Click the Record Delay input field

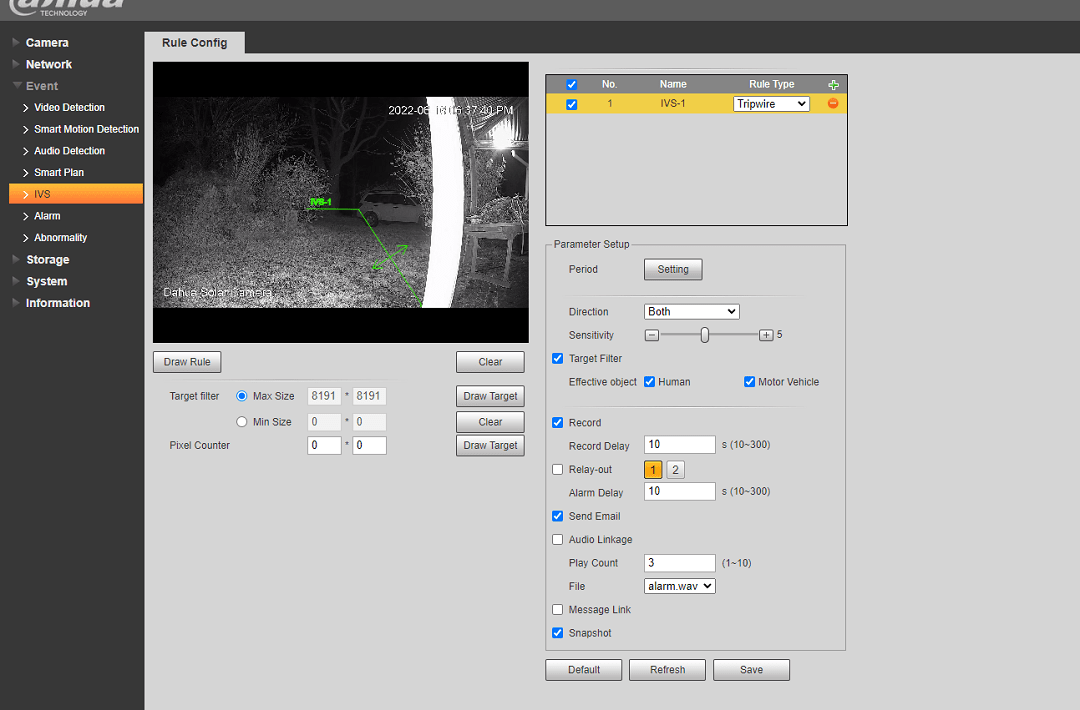coord(680,445)
